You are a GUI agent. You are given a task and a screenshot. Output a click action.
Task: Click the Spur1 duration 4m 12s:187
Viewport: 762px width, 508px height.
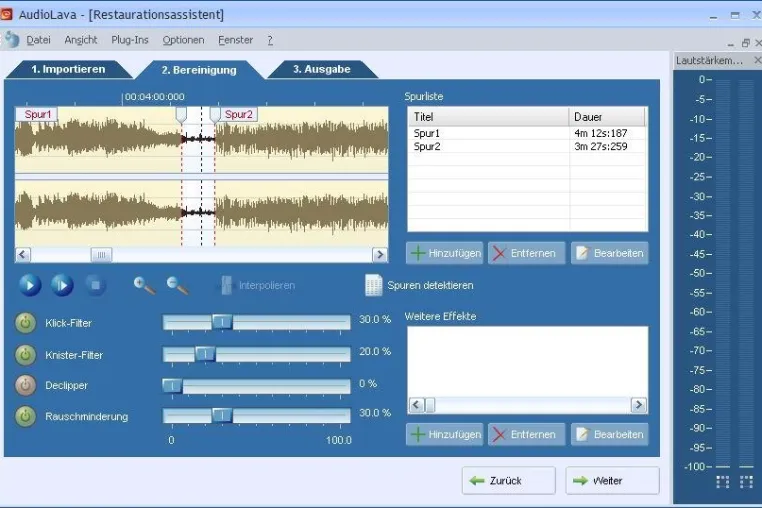tap(601, 133)
